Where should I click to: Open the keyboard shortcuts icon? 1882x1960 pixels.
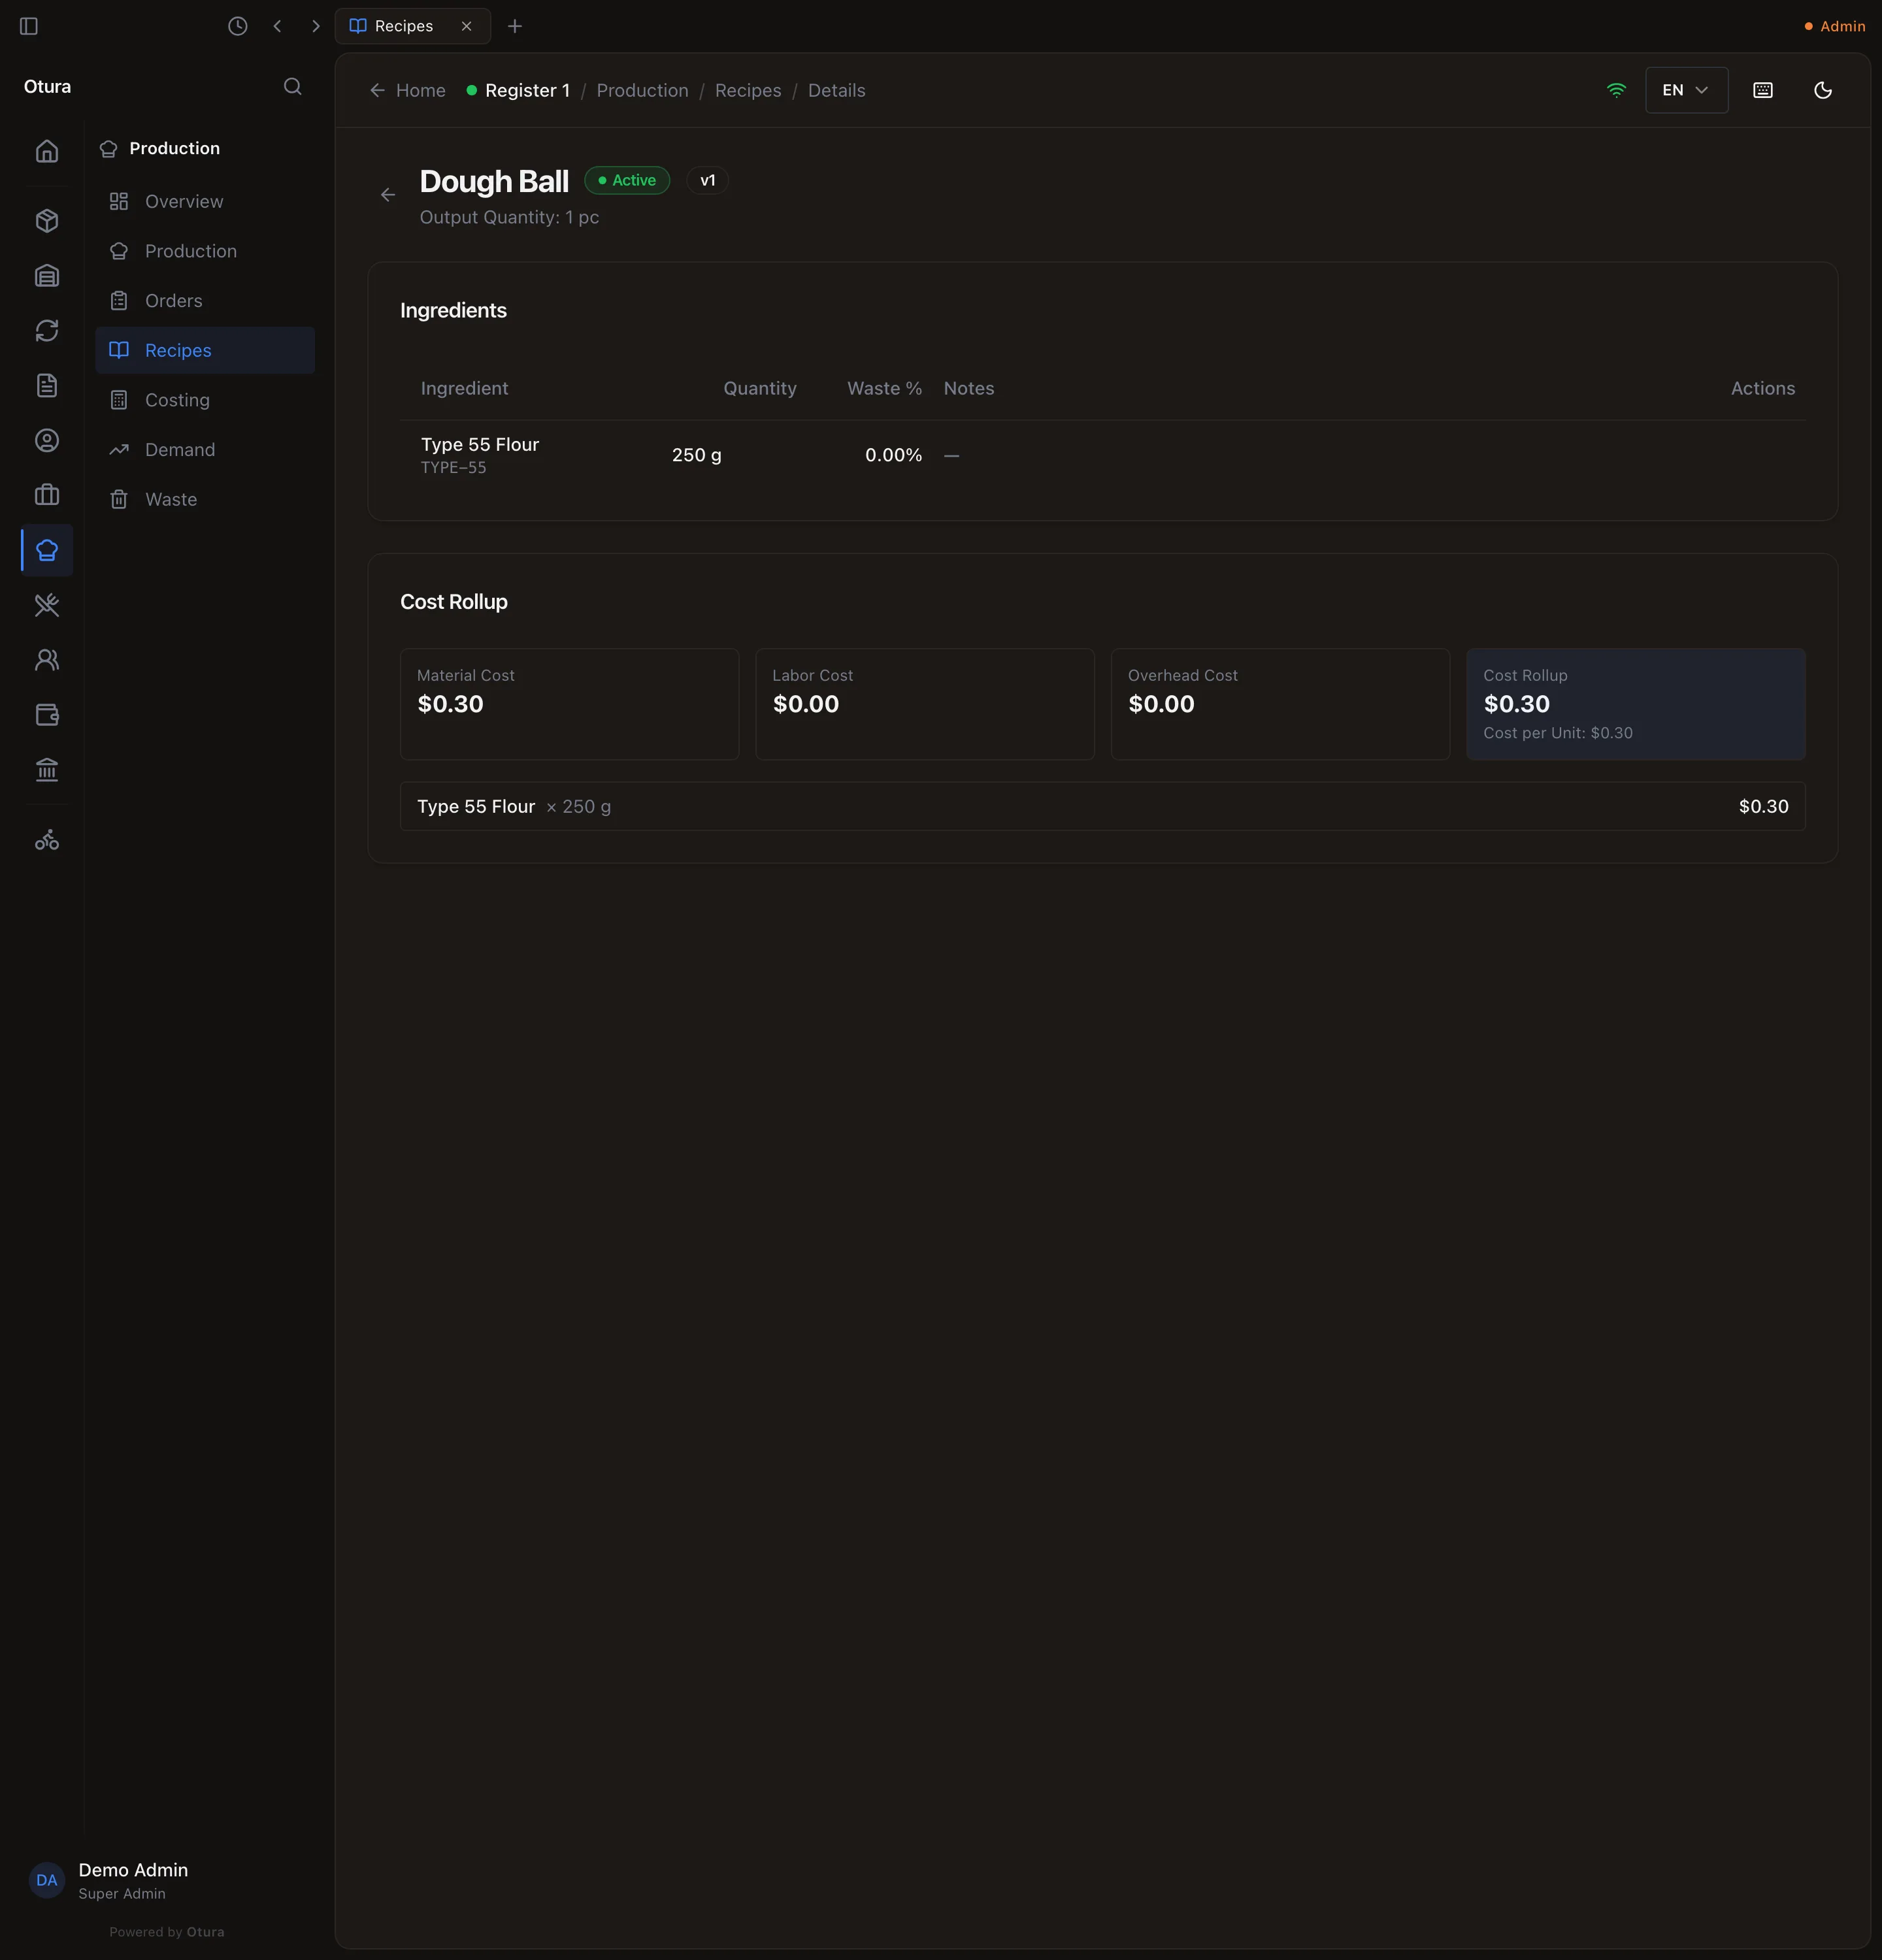pyautogui.click(x=1763, y=91)
